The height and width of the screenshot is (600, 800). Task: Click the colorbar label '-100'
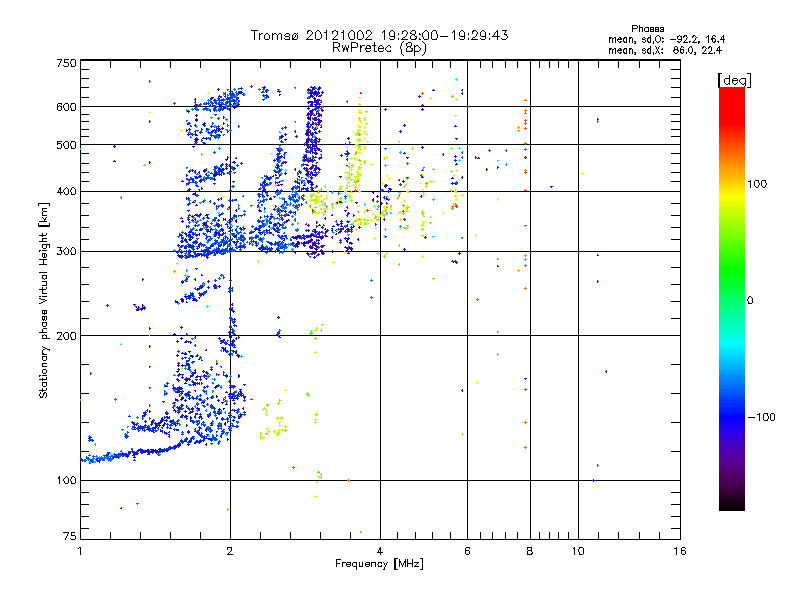(762, 417)
